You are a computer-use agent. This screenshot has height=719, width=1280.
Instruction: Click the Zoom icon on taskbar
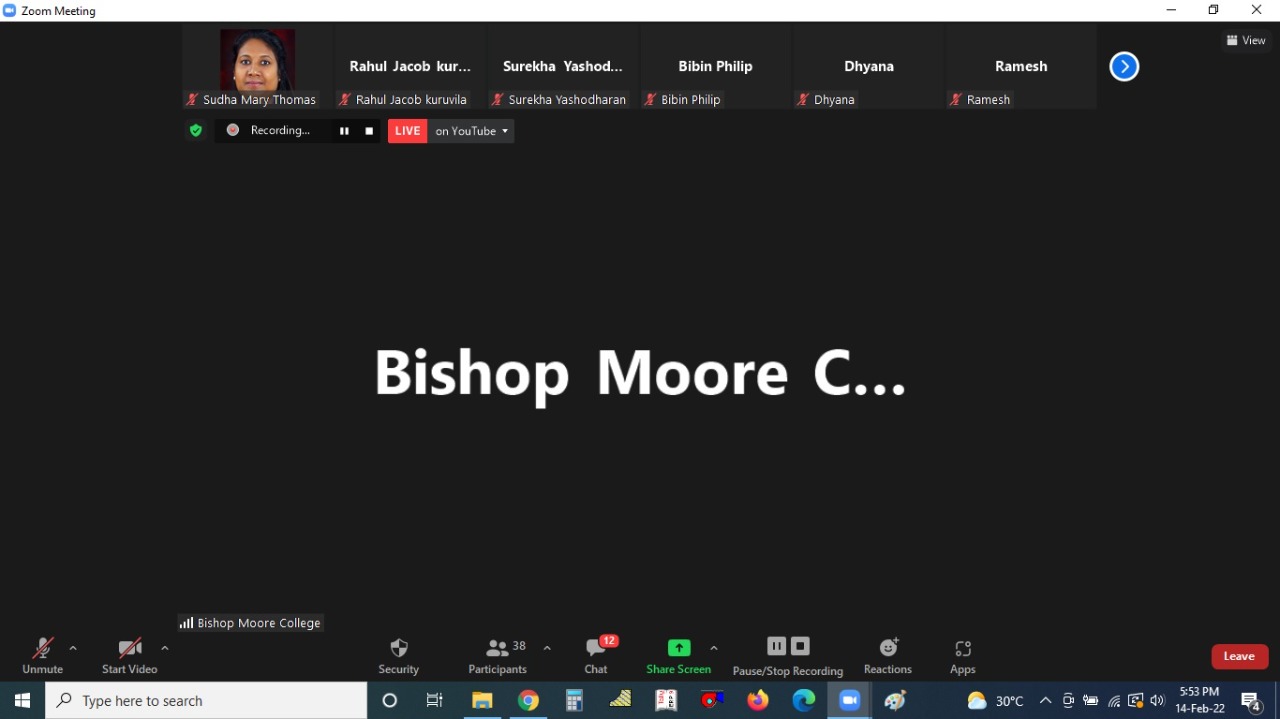click(850, 700)
